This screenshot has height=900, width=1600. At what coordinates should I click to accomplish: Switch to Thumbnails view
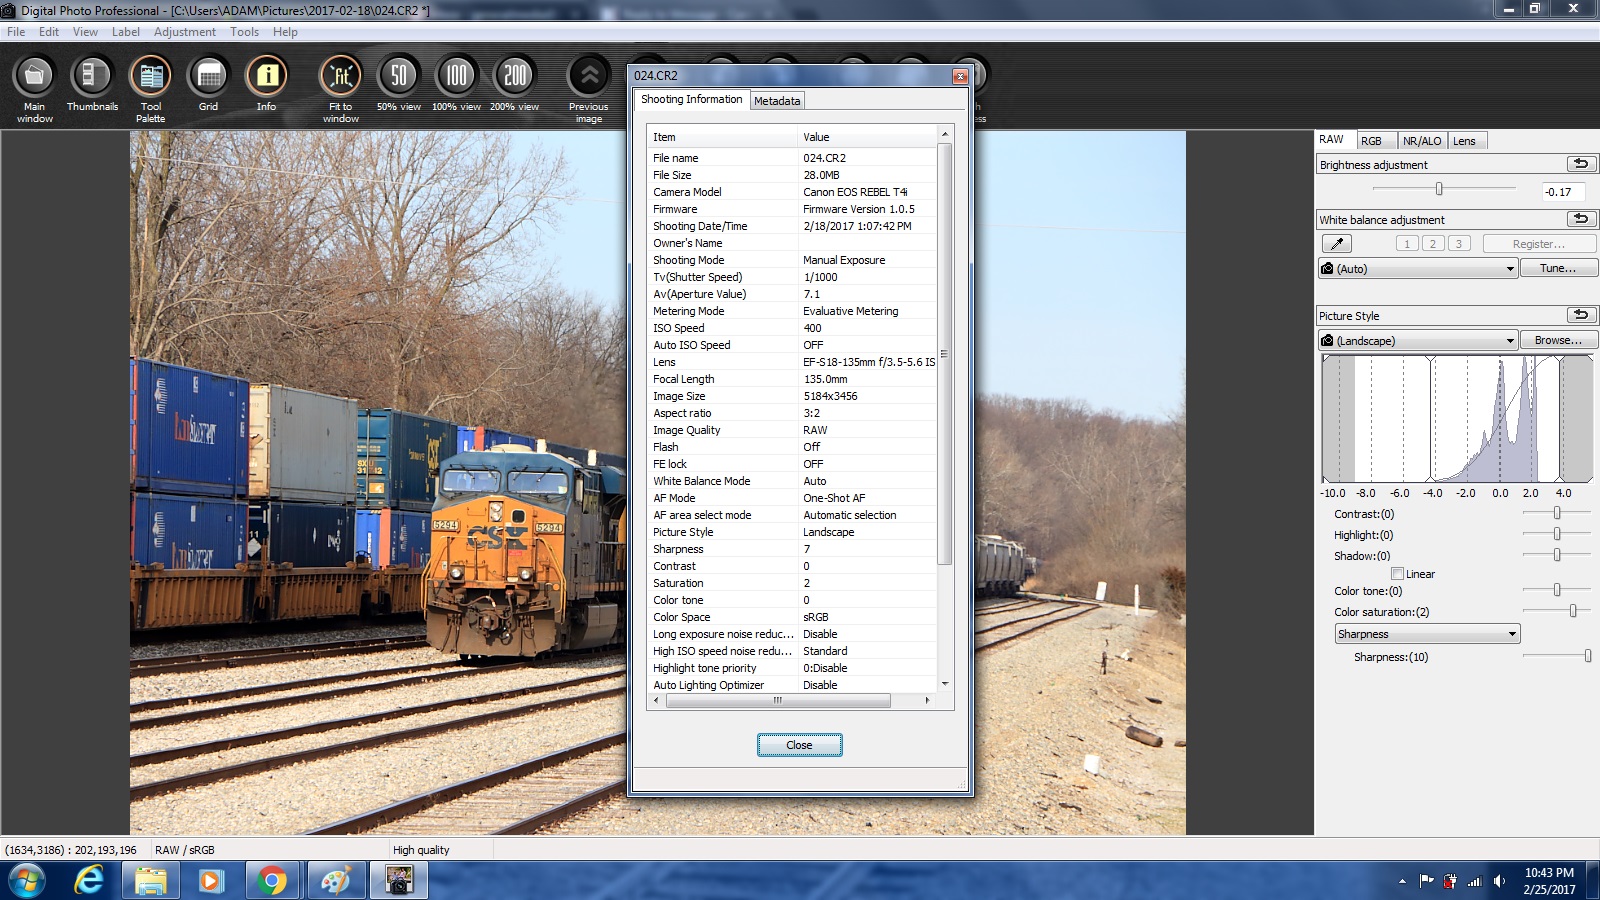point(92,77)
